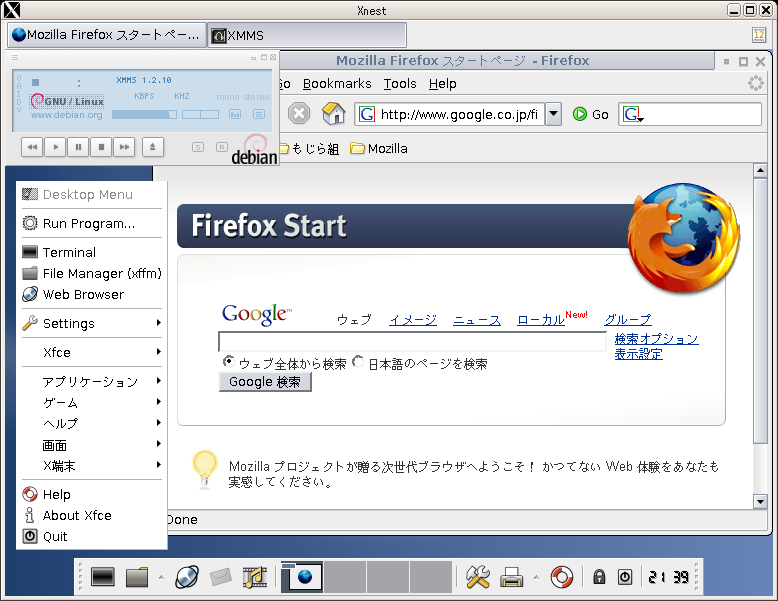
Task: Open settings tools icon on bottom panel
Action: (x=477, y=577)
